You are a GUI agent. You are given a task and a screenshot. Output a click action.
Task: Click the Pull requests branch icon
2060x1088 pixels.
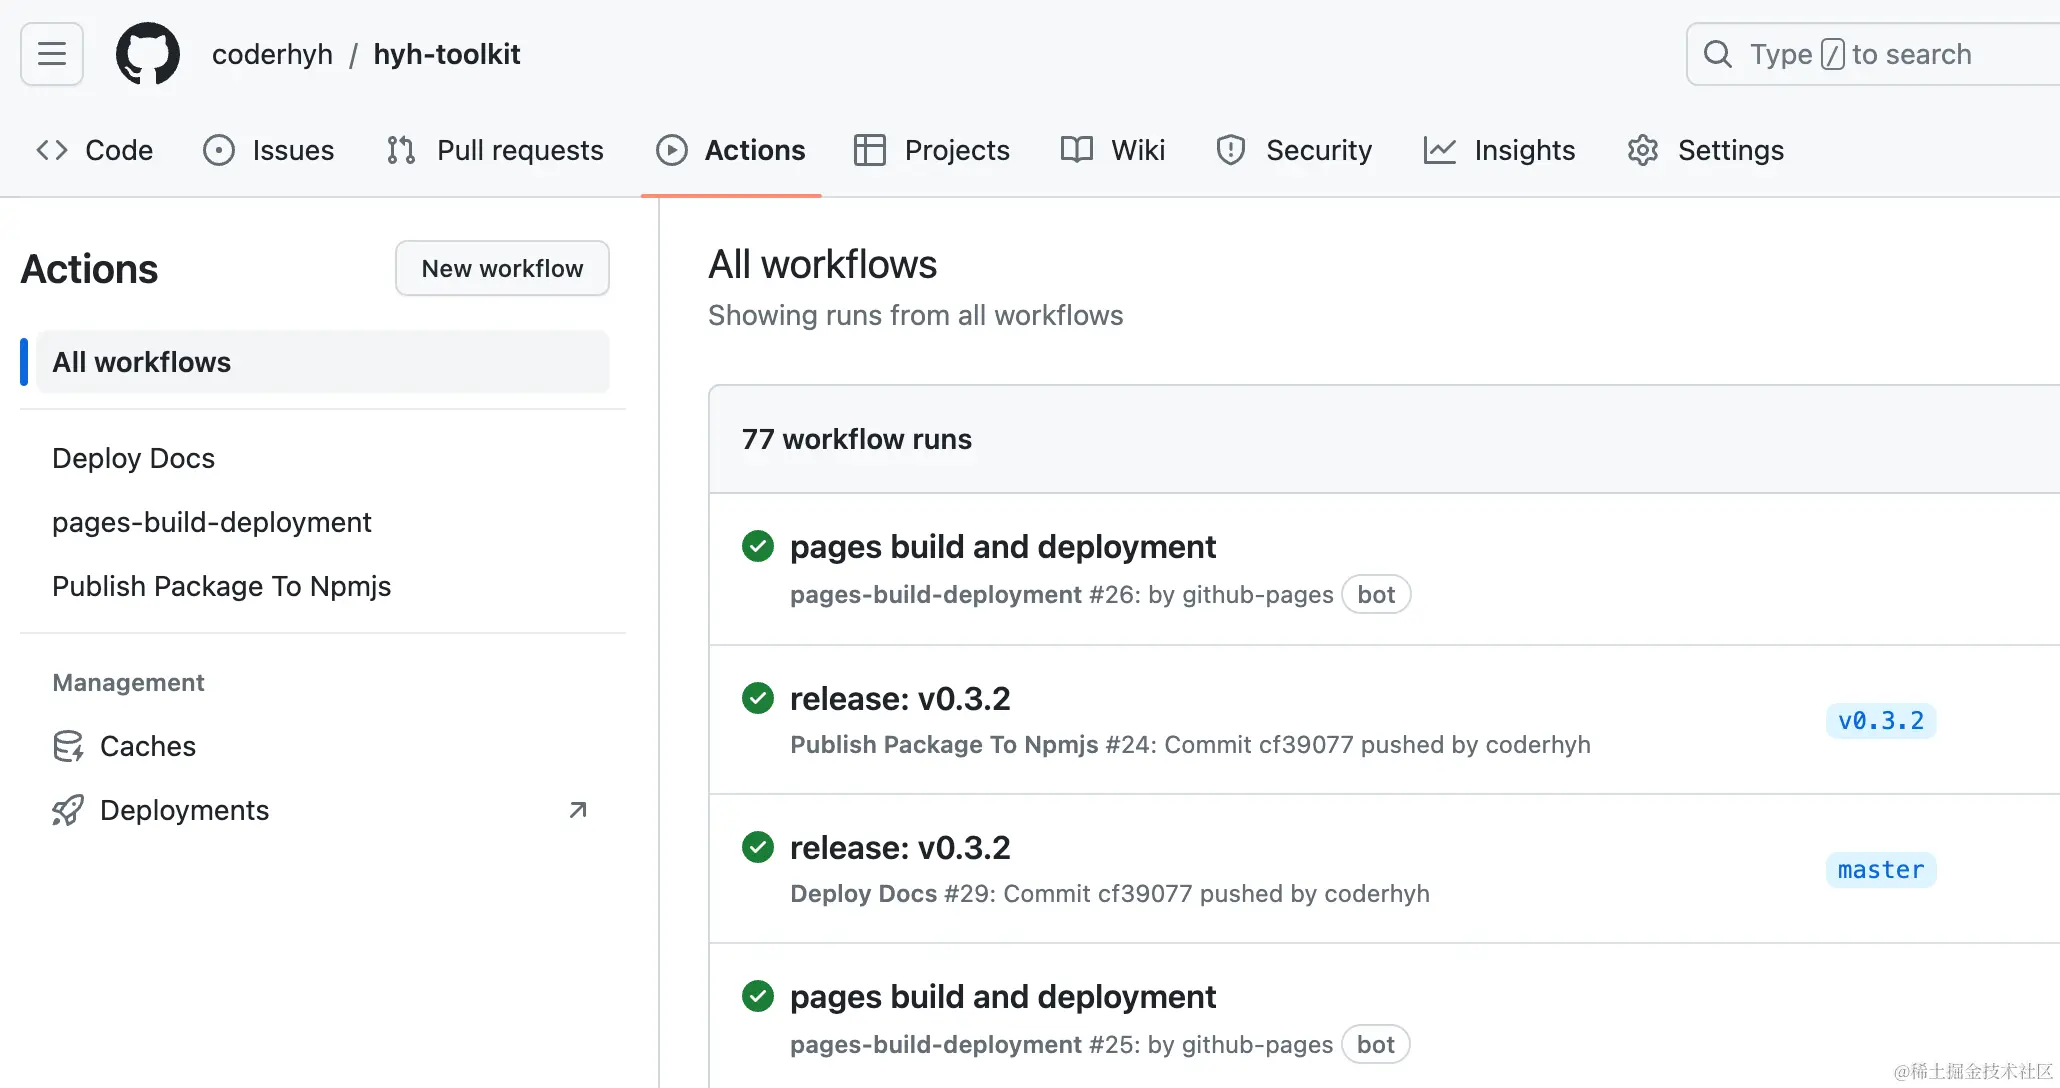coord(401,150)
